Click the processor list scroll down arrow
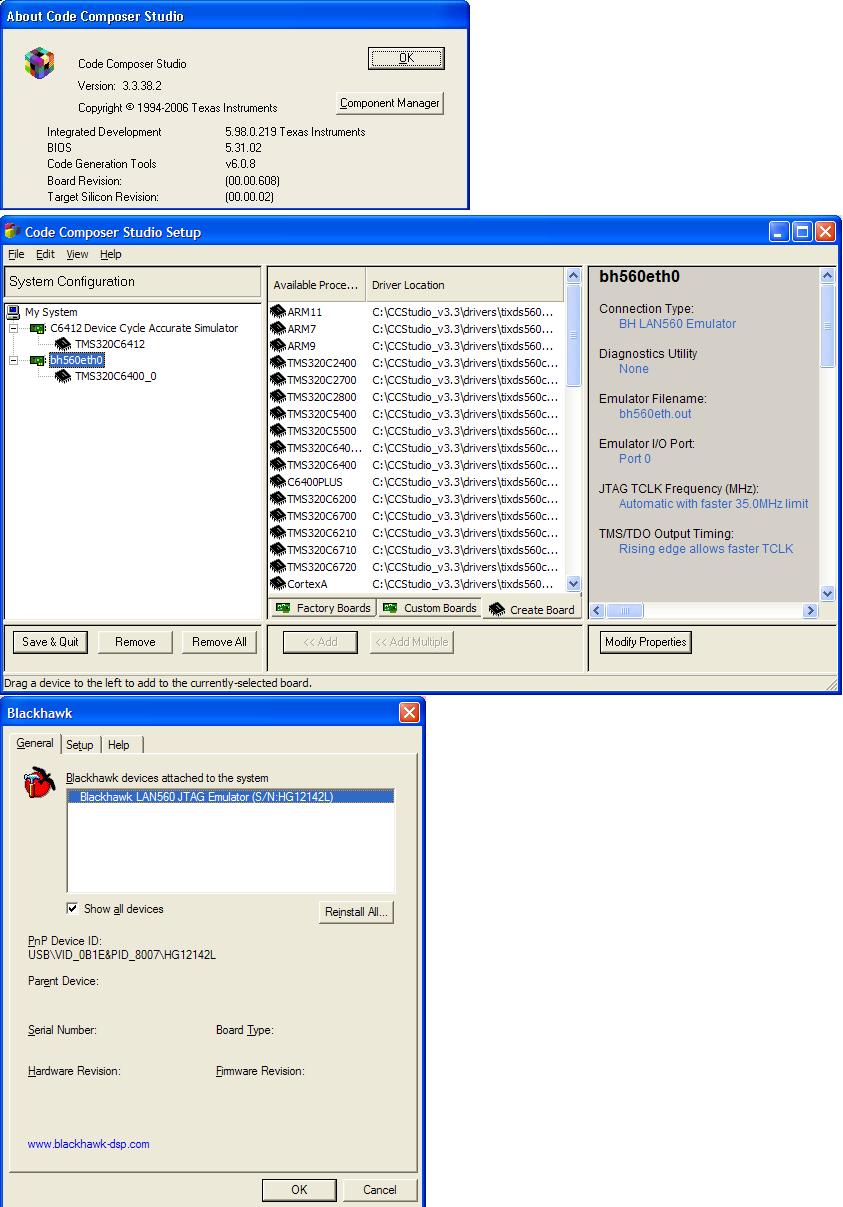This screenshot has height=1207, width=843. click(573, 584)
